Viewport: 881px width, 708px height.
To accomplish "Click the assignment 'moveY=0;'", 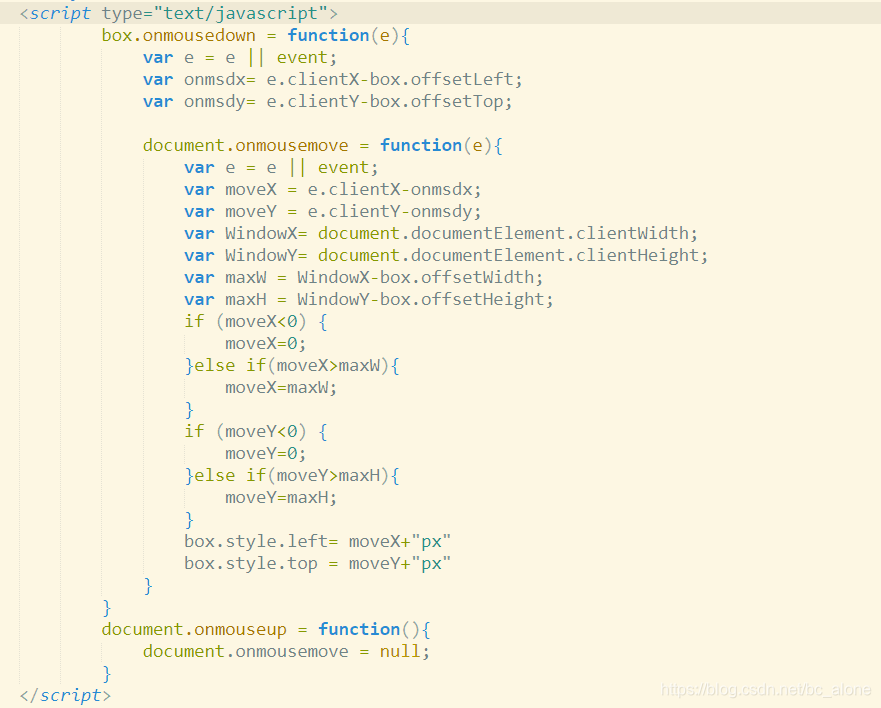I will (x=266, y=453).
